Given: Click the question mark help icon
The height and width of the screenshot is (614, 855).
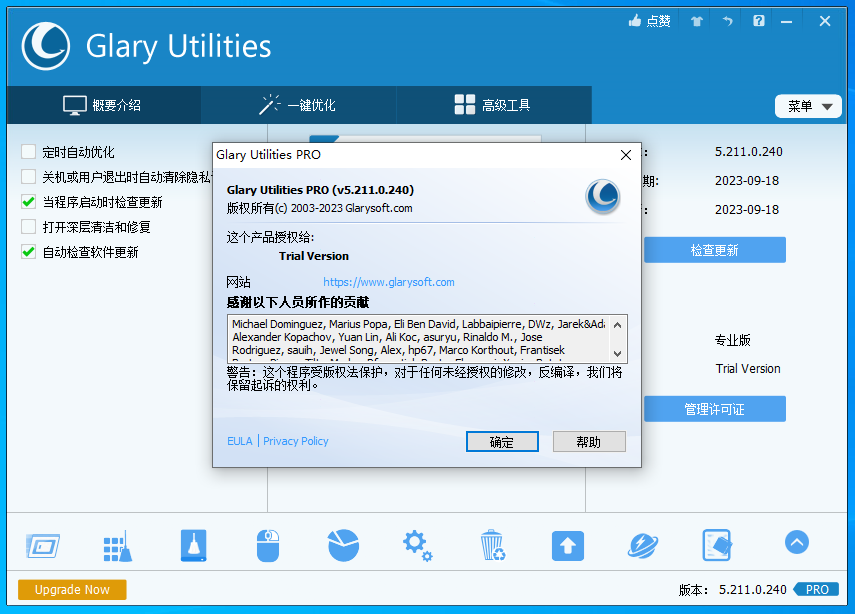Looking at the screenshot, I should [759, 21].
